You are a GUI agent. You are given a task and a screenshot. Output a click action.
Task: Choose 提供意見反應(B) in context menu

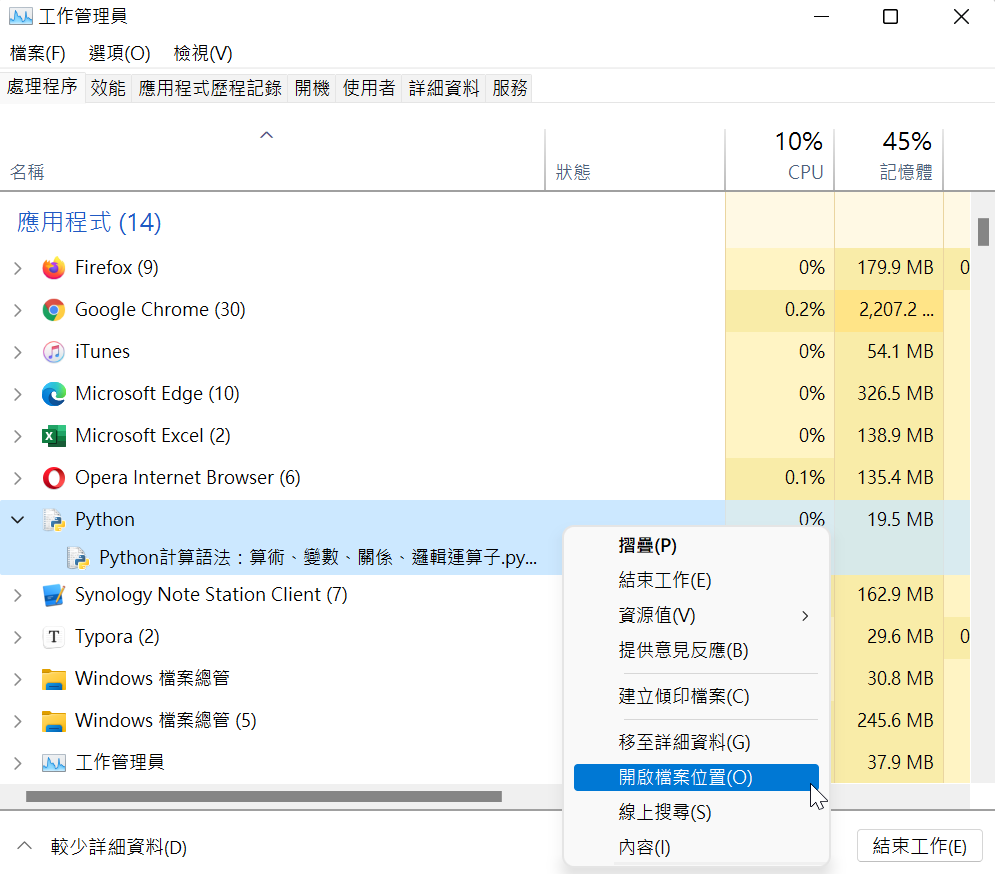696,650
